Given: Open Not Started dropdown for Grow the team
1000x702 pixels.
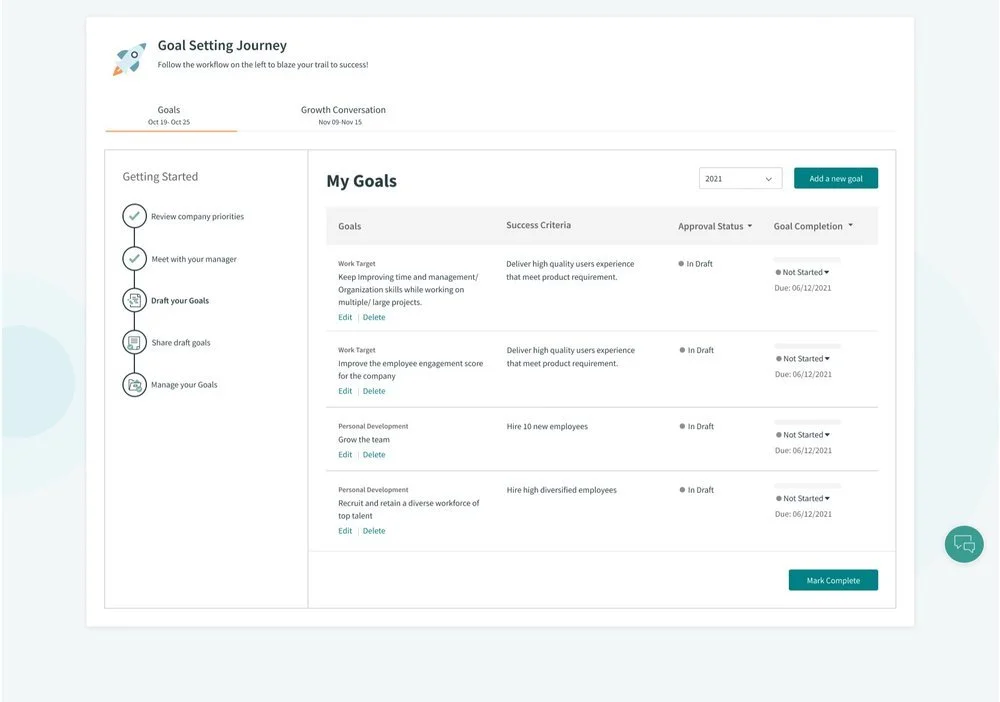Looking at the screenshot, I should [x=803, y=435].
